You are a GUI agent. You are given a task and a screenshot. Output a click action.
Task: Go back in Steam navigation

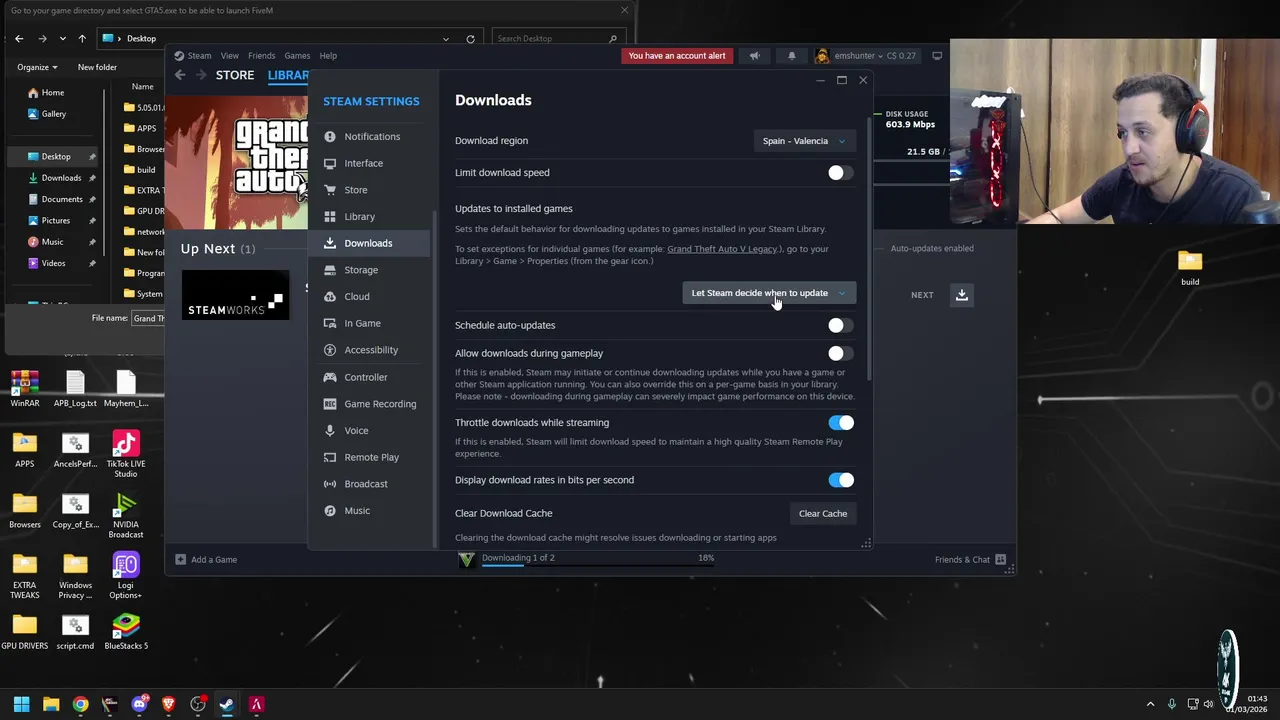[180, 75]
